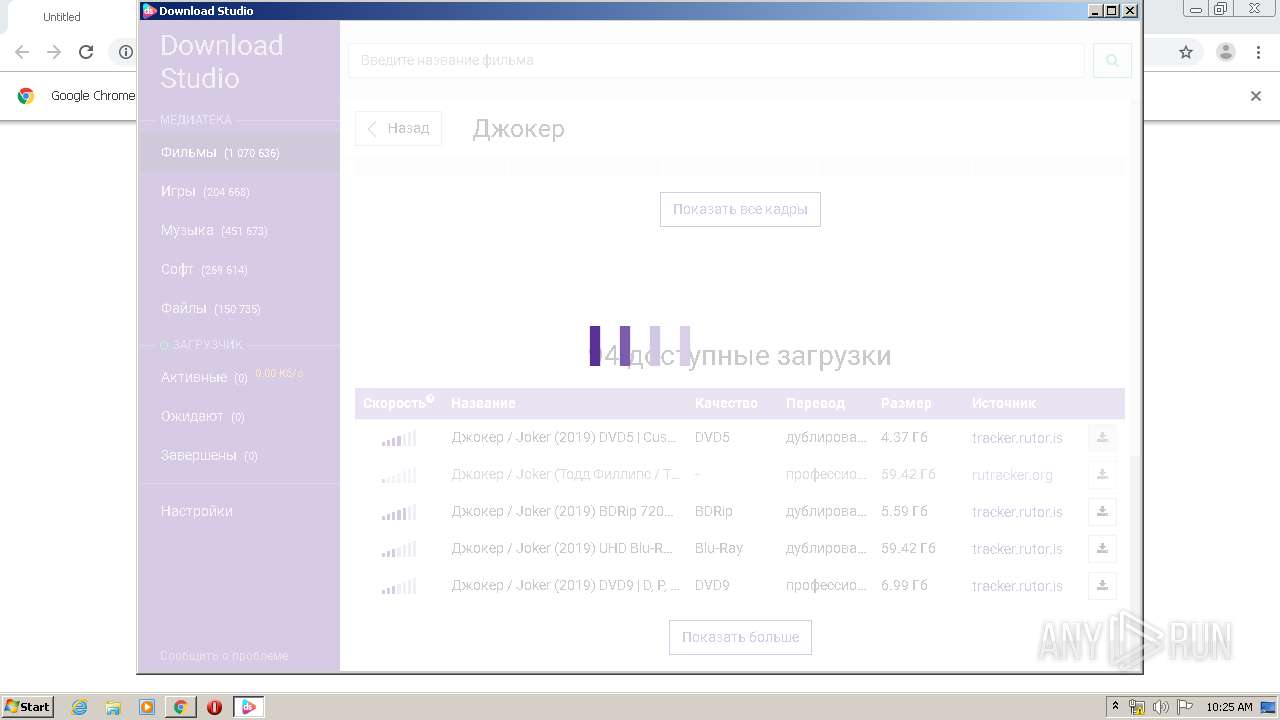Switch to Chrome via taskbar icon

pos(180,707)
